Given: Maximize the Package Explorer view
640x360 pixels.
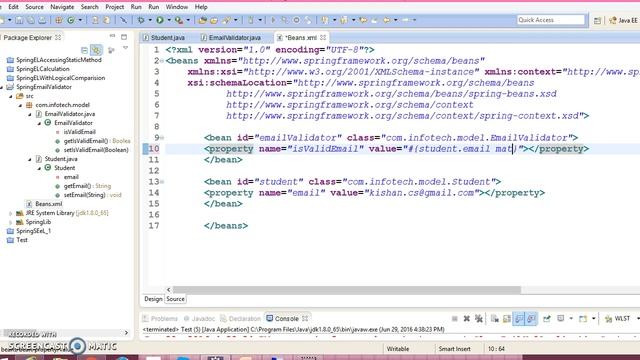Looking at the screenshot, I should coord(124,37).
